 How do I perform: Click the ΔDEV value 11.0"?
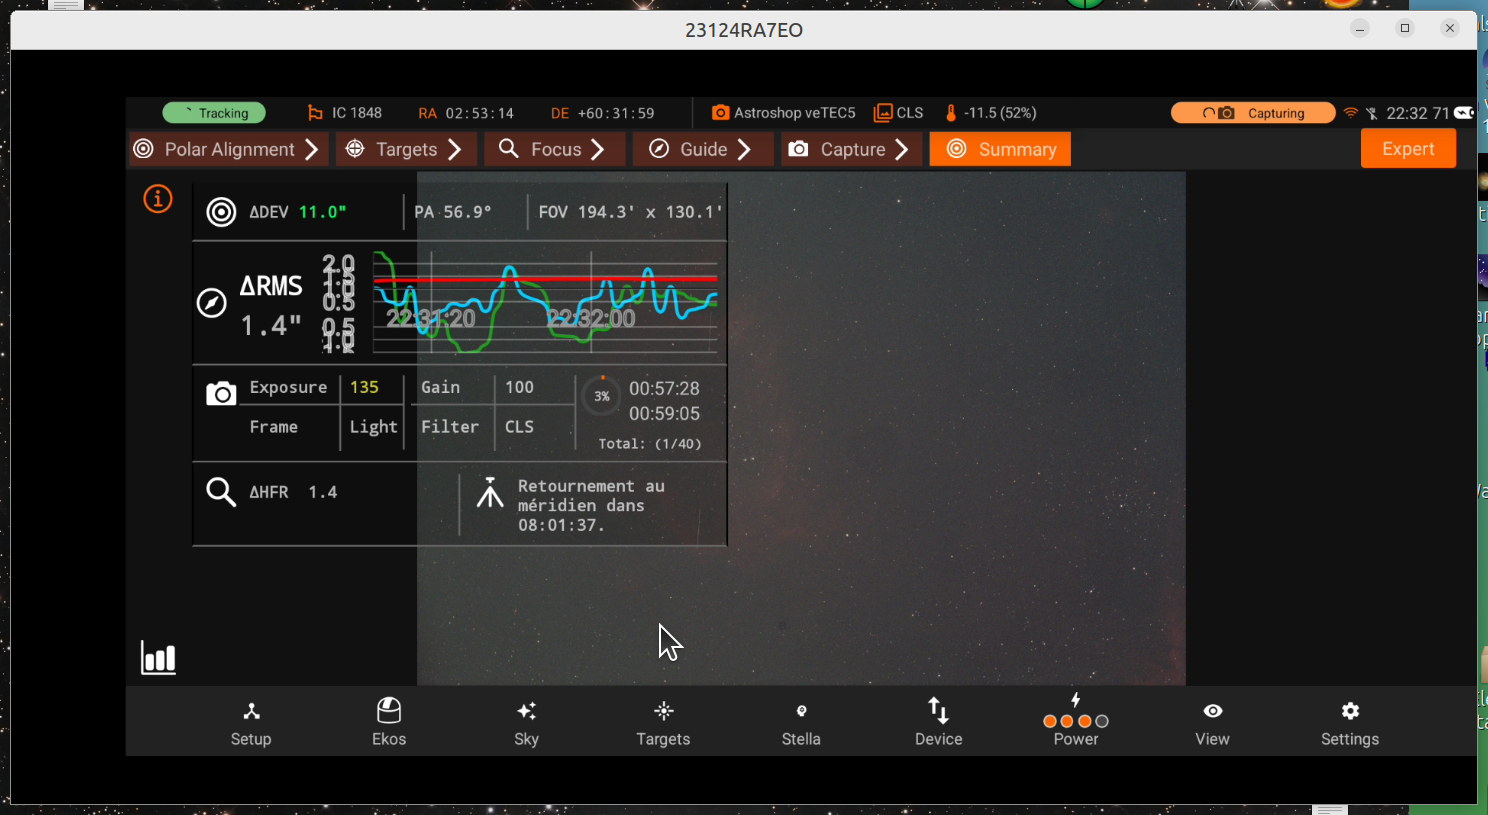(323, 212)
